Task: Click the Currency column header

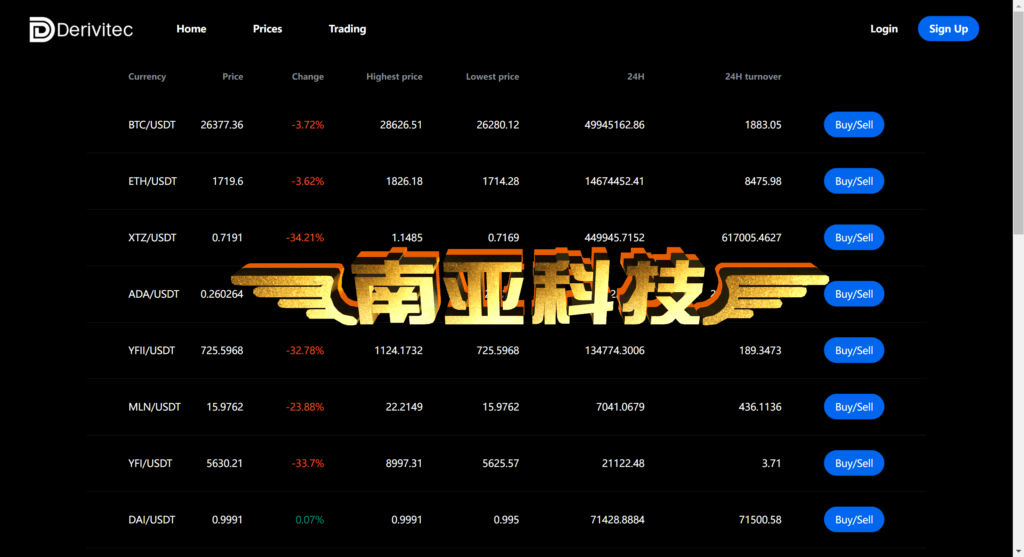Action: click(147, 76)
